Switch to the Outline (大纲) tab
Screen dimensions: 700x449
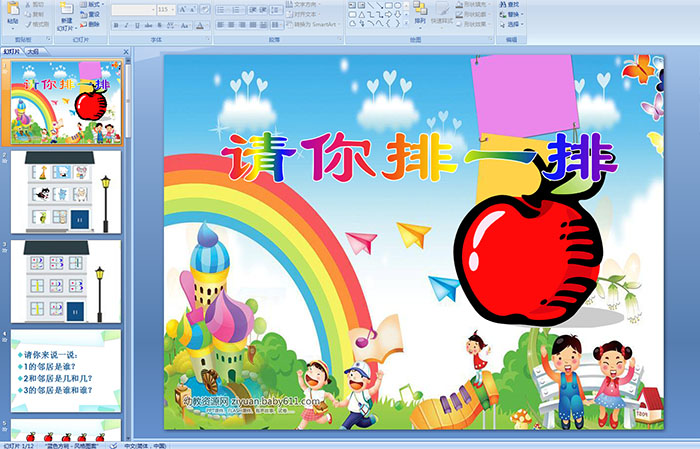pyautogui.click(x=33, y=50)
